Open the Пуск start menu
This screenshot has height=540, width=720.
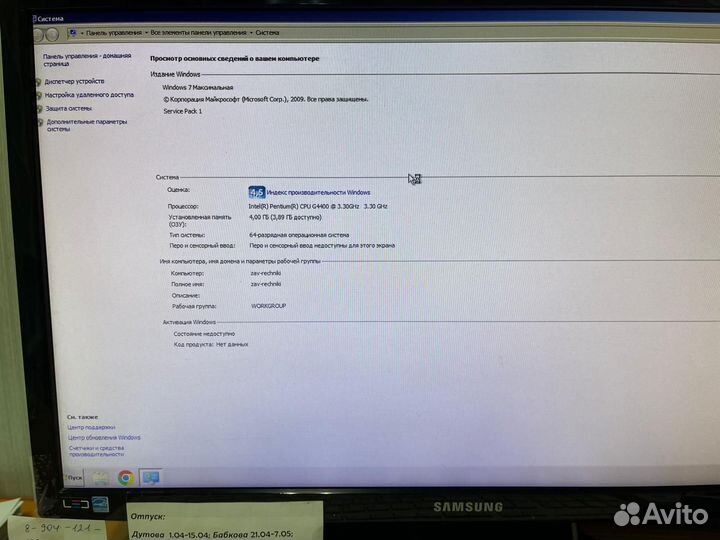click(x=73, y=478)
